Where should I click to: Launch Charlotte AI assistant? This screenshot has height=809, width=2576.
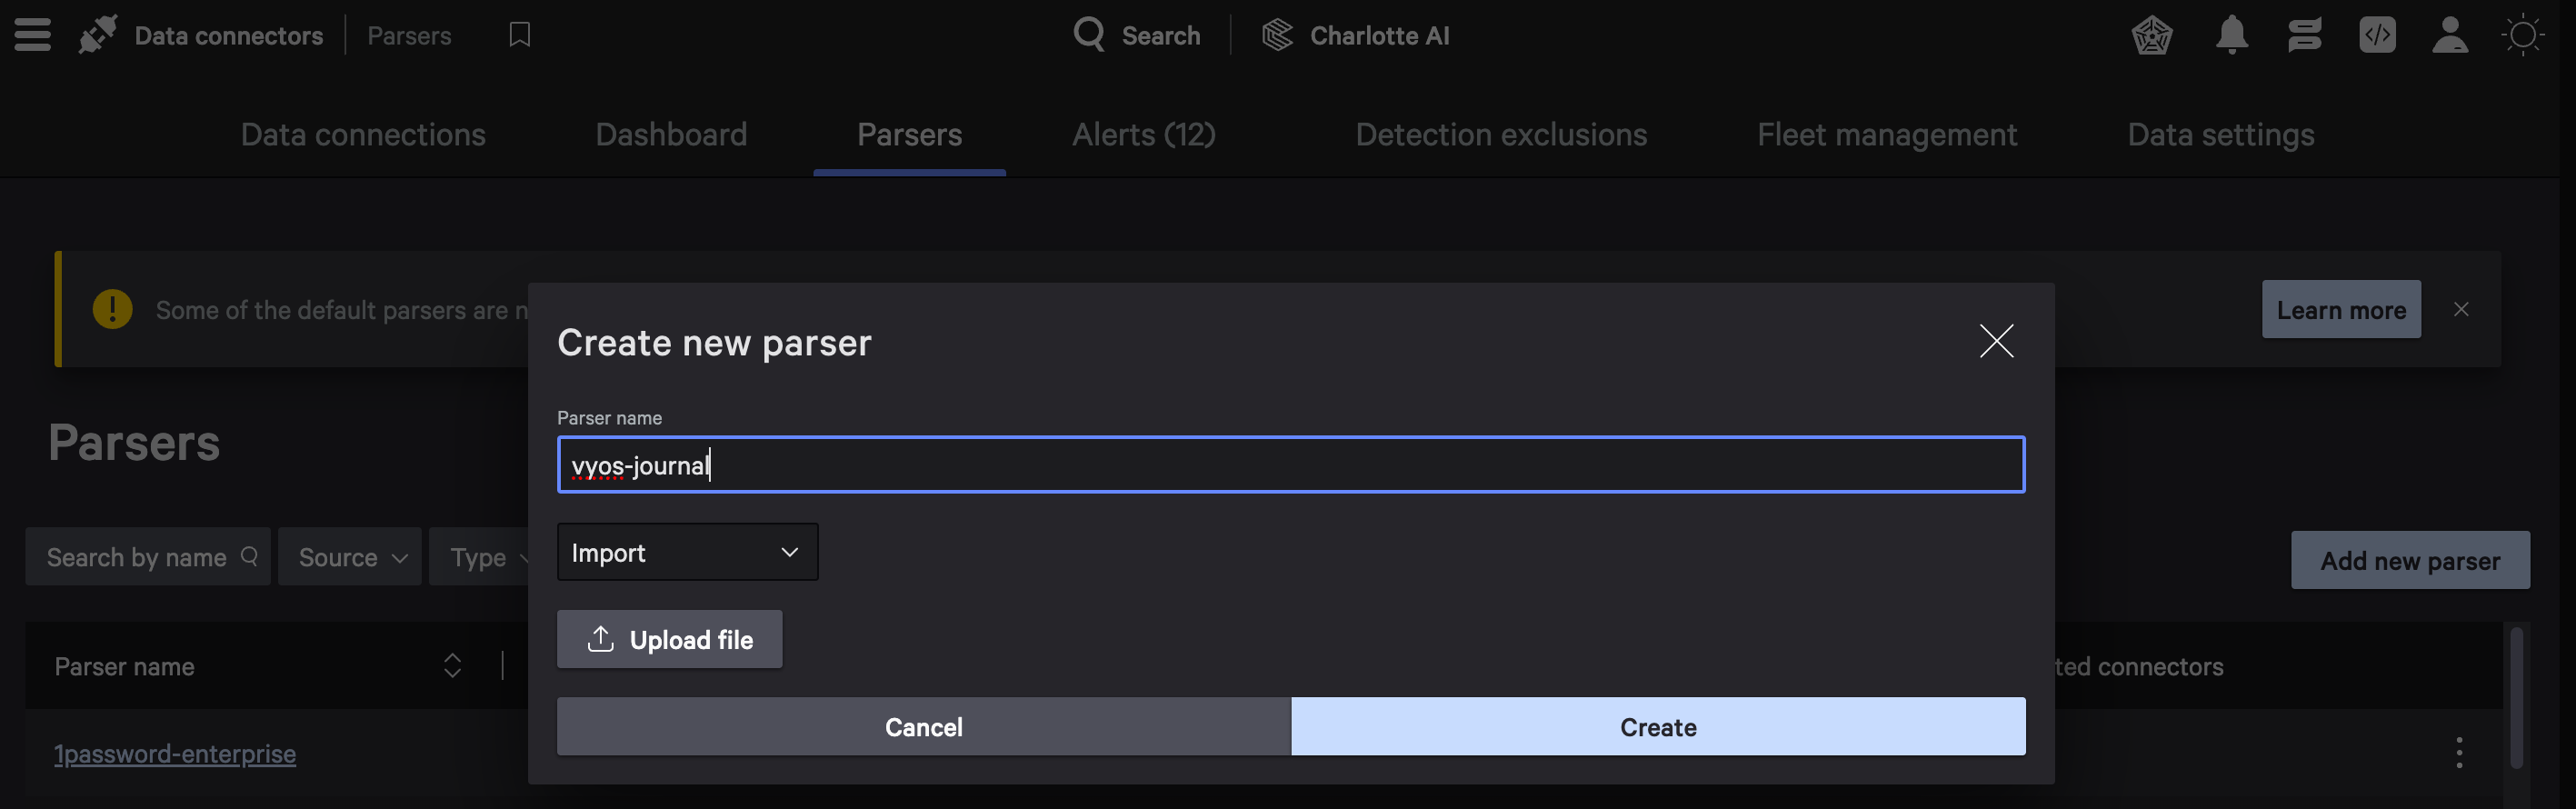point(1355,35)
